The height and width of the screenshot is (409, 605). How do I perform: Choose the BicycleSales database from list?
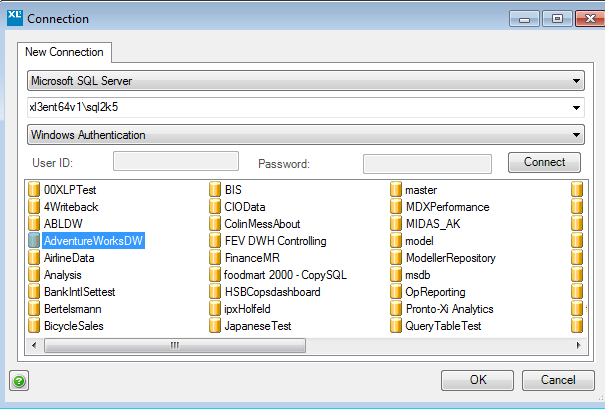tap(74, 326)
